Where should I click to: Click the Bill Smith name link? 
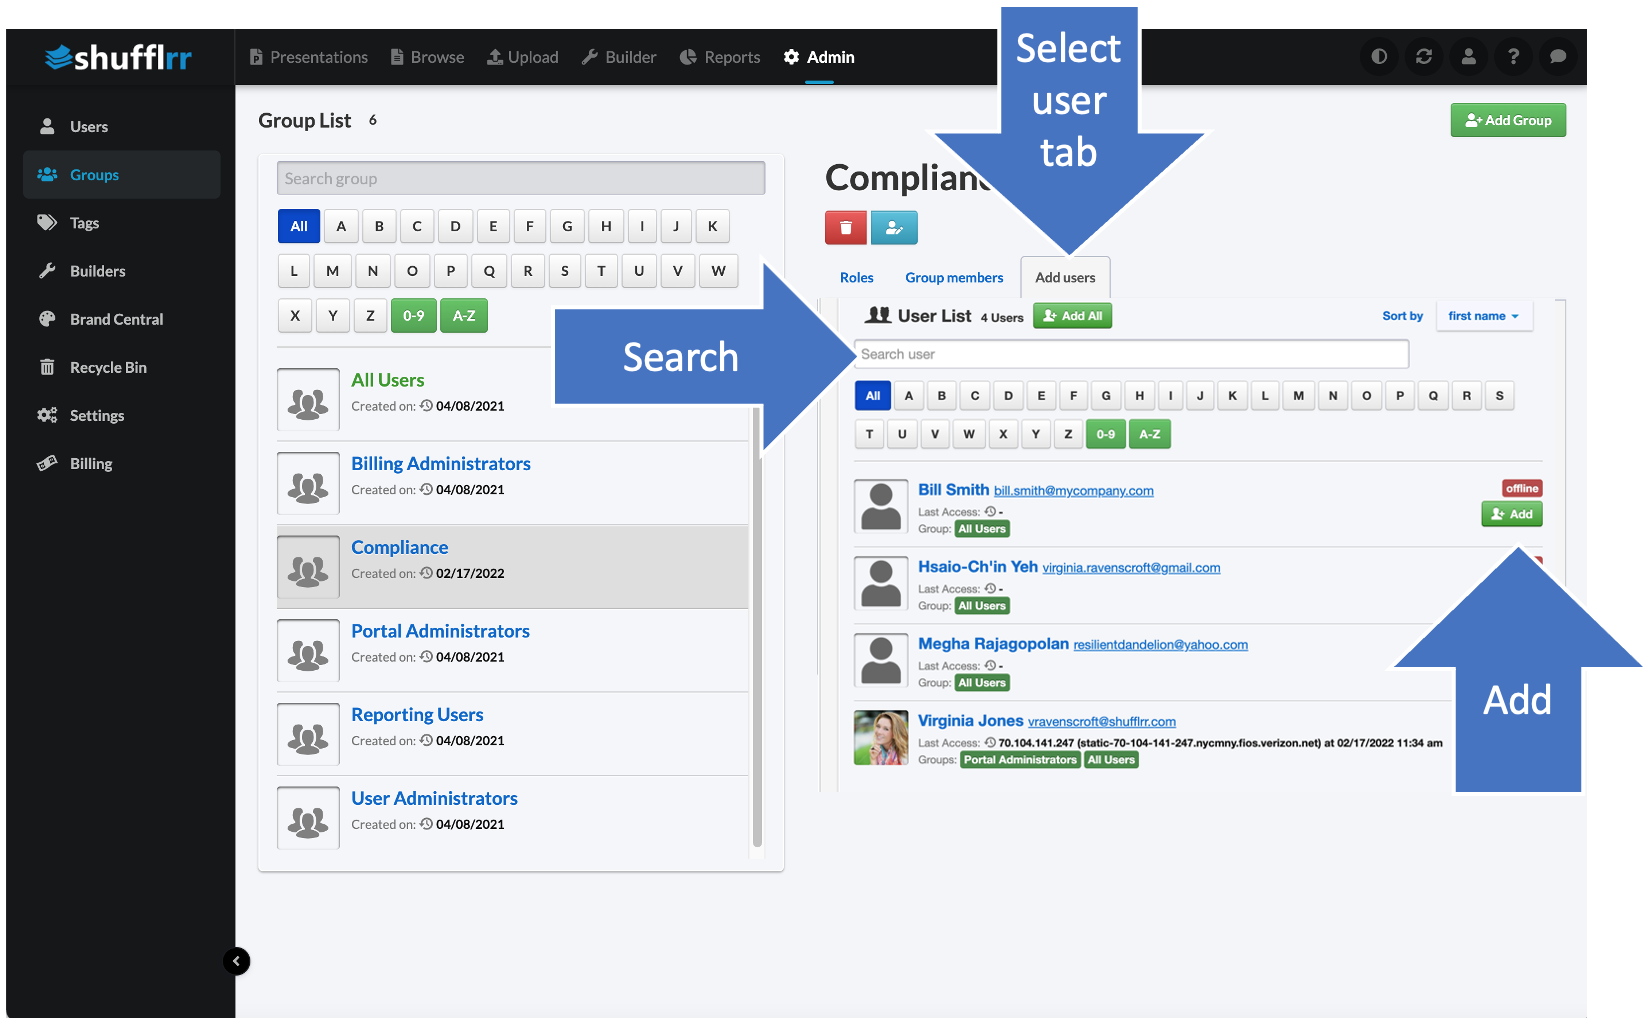click(954, 489)
